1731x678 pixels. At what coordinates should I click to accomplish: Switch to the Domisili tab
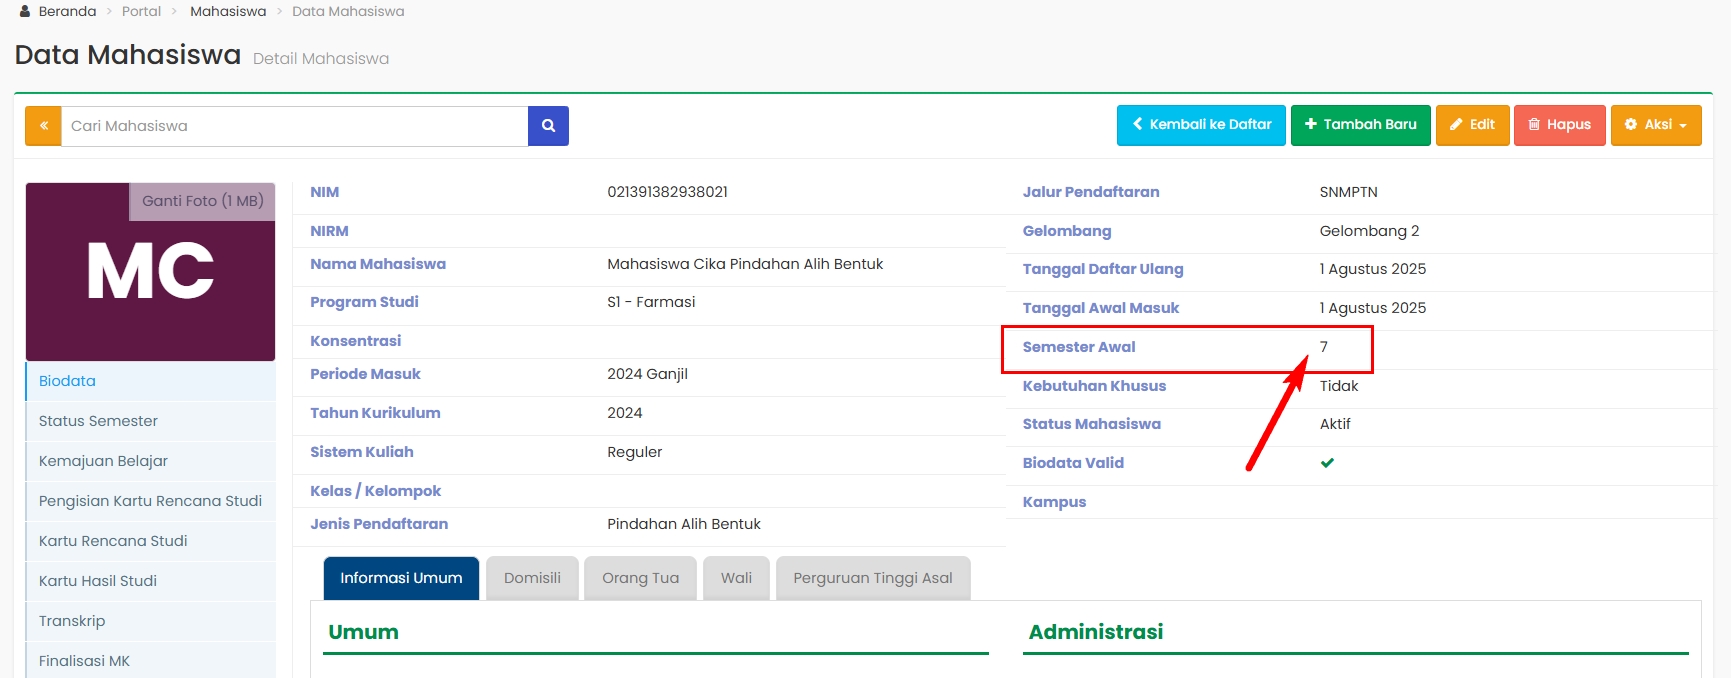click(x=532, y=578)
